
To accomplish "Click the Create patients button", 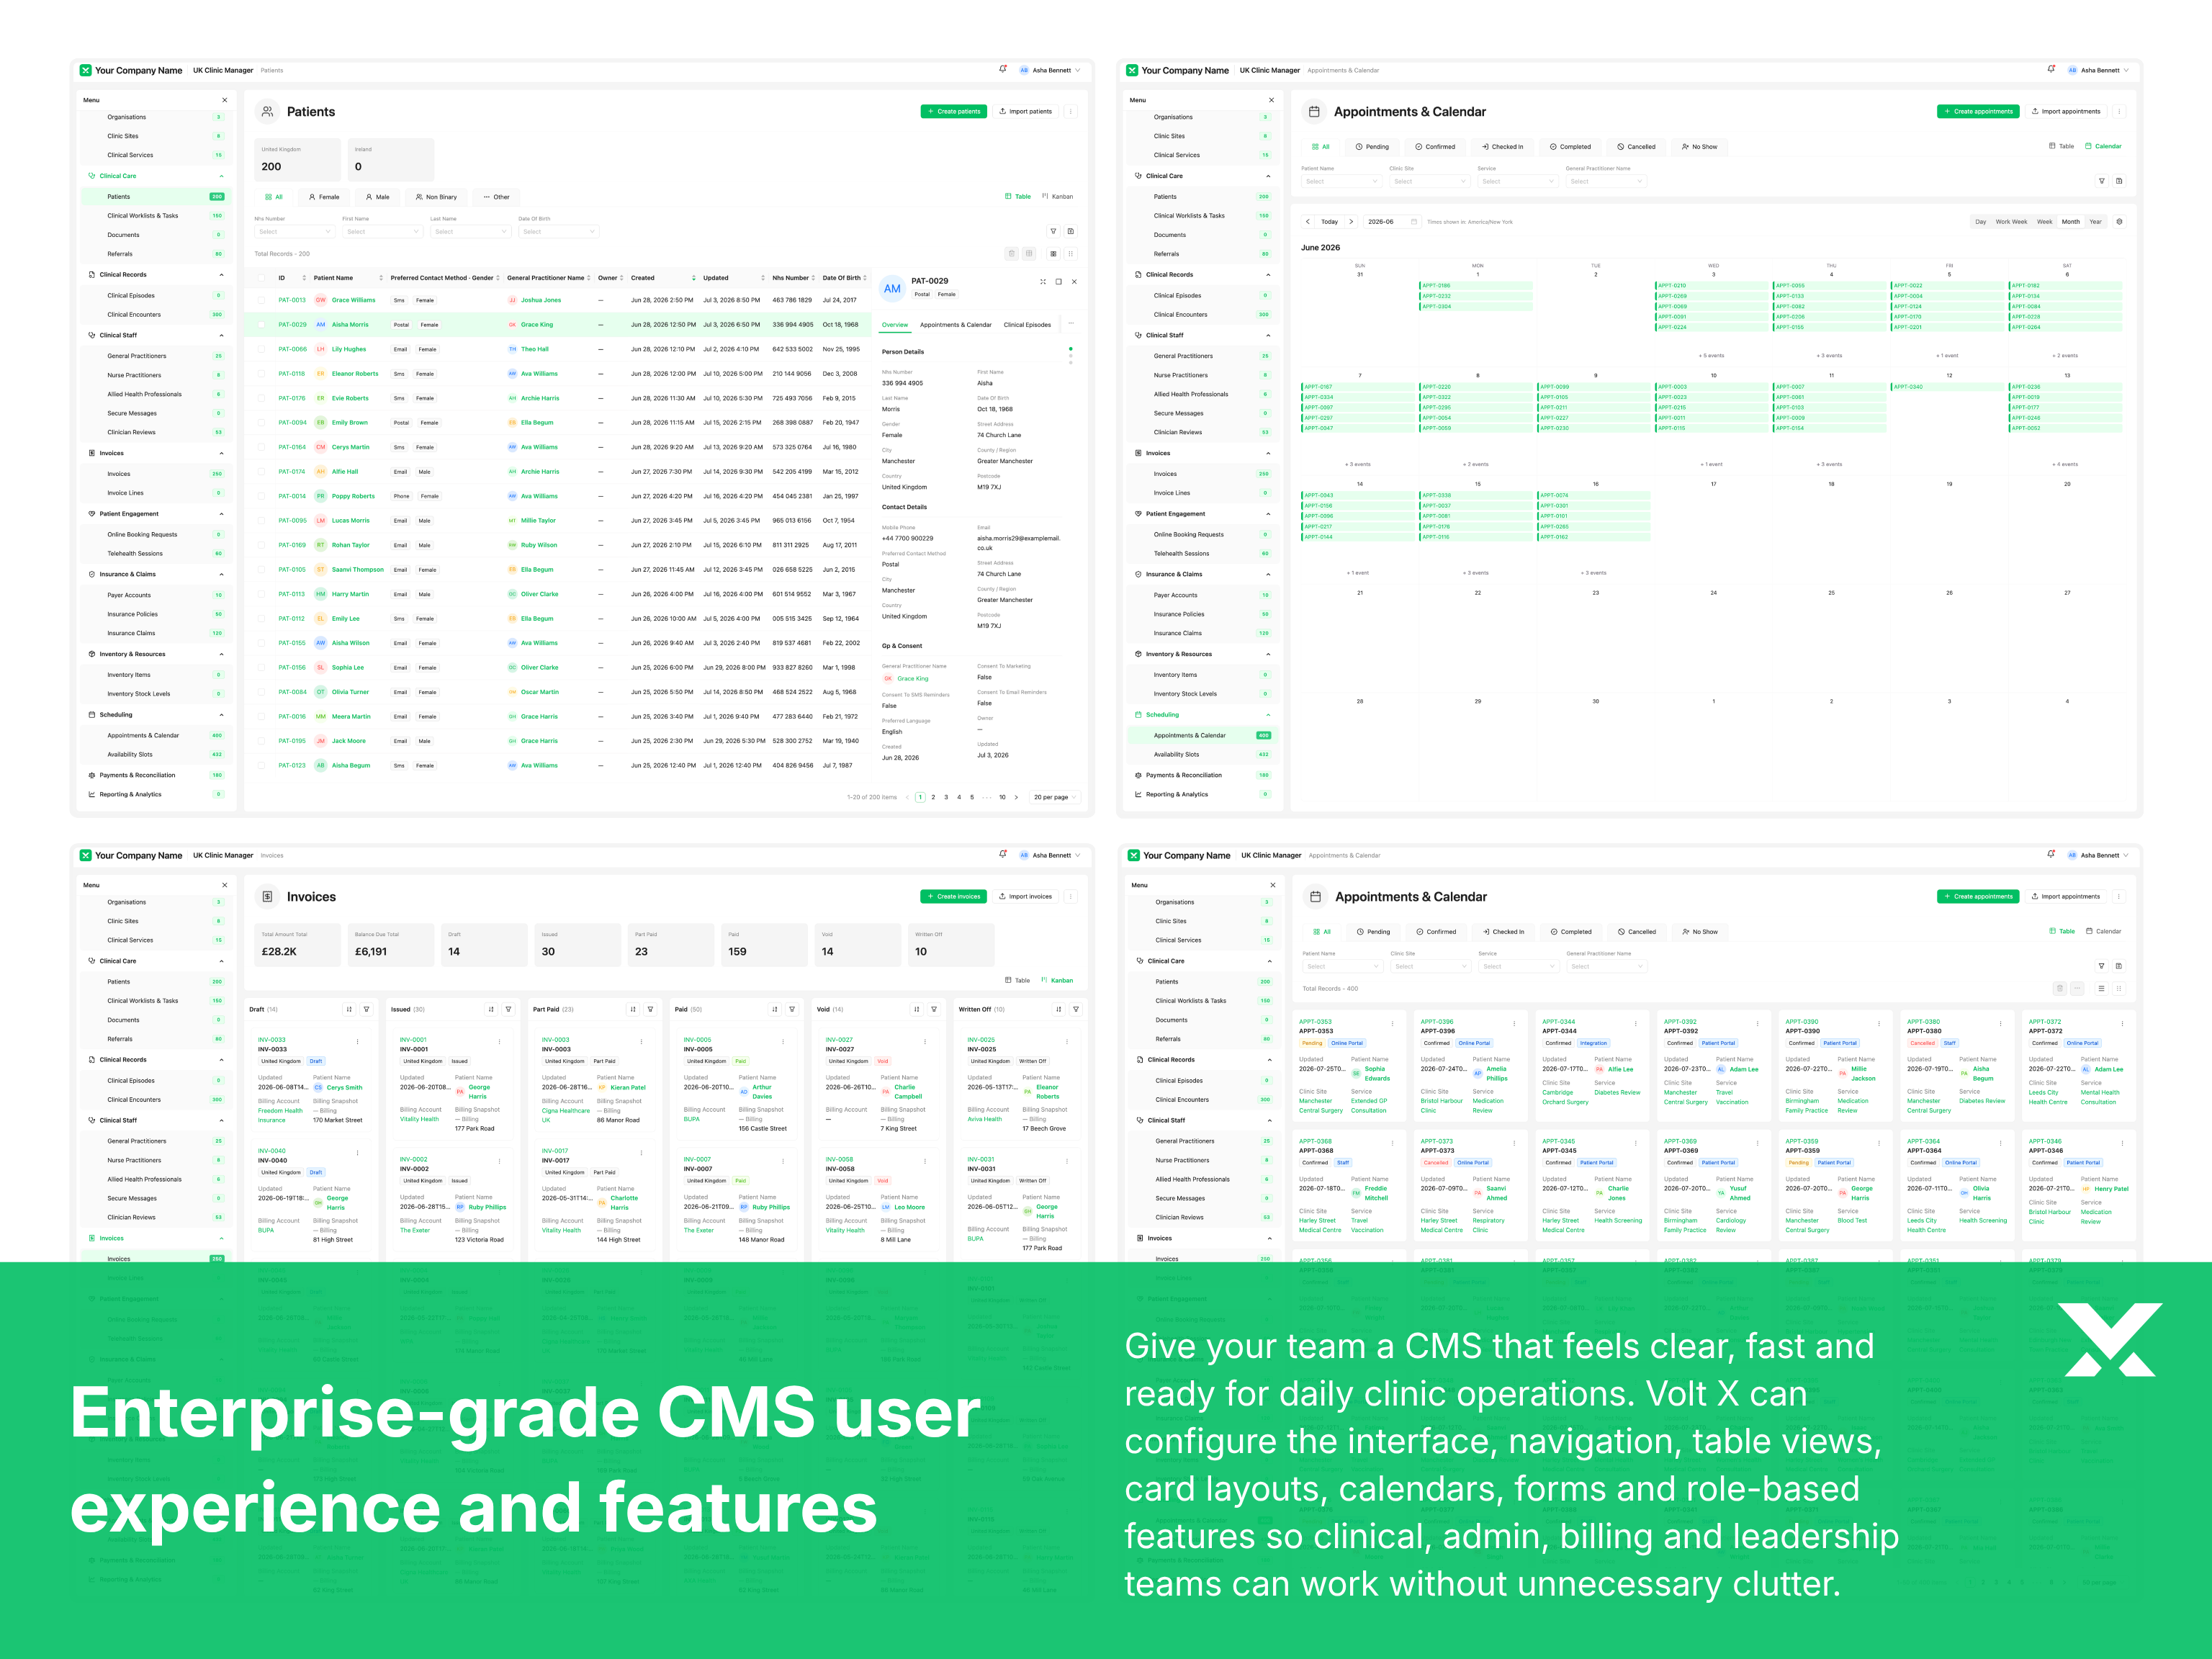I will pos(954,112).
